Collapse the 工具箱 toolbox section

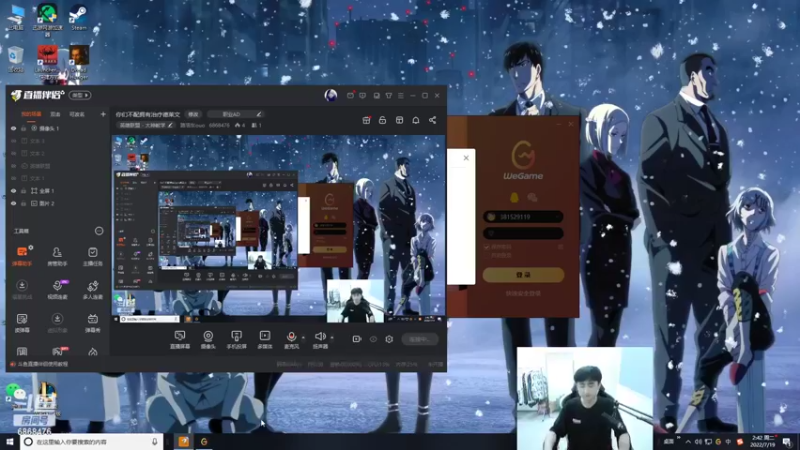pyautogui.click(x=99, y=231)
